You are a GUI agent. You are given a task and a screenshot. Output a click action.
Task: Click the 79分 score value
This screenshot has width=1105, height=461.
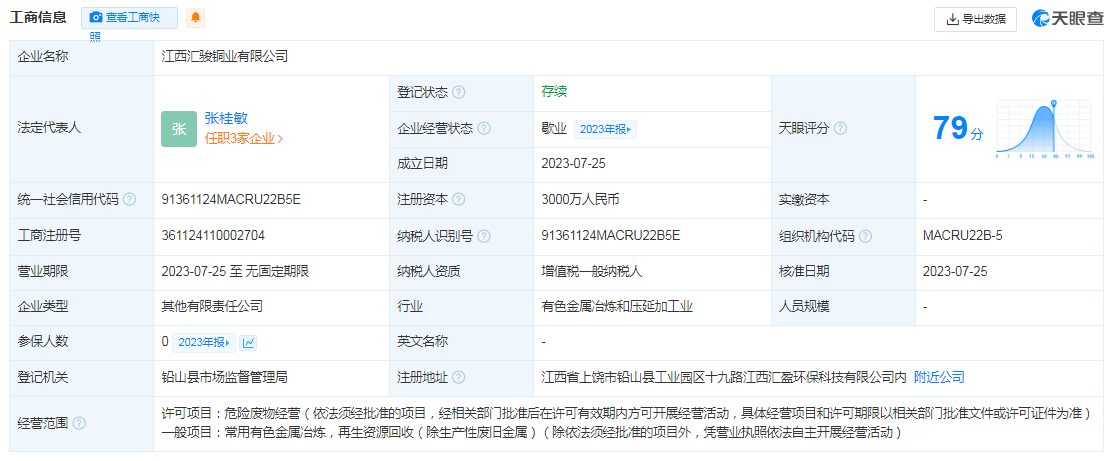(x=957, y=129)
